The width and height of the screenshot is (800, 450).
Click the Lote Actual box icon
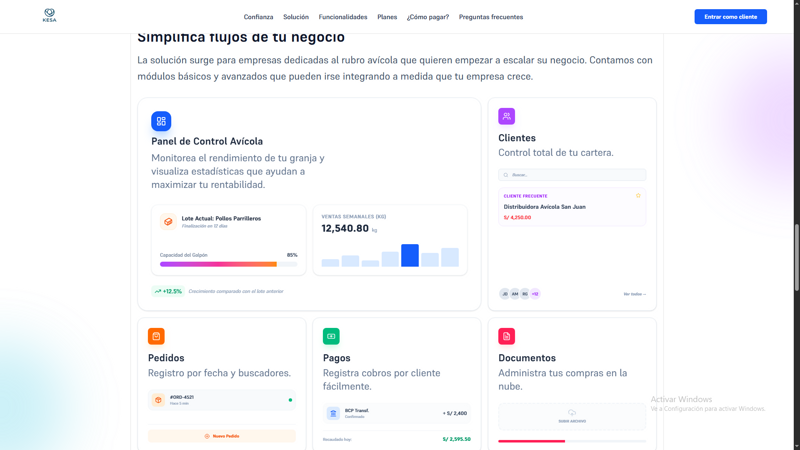(x=168, y=222)
